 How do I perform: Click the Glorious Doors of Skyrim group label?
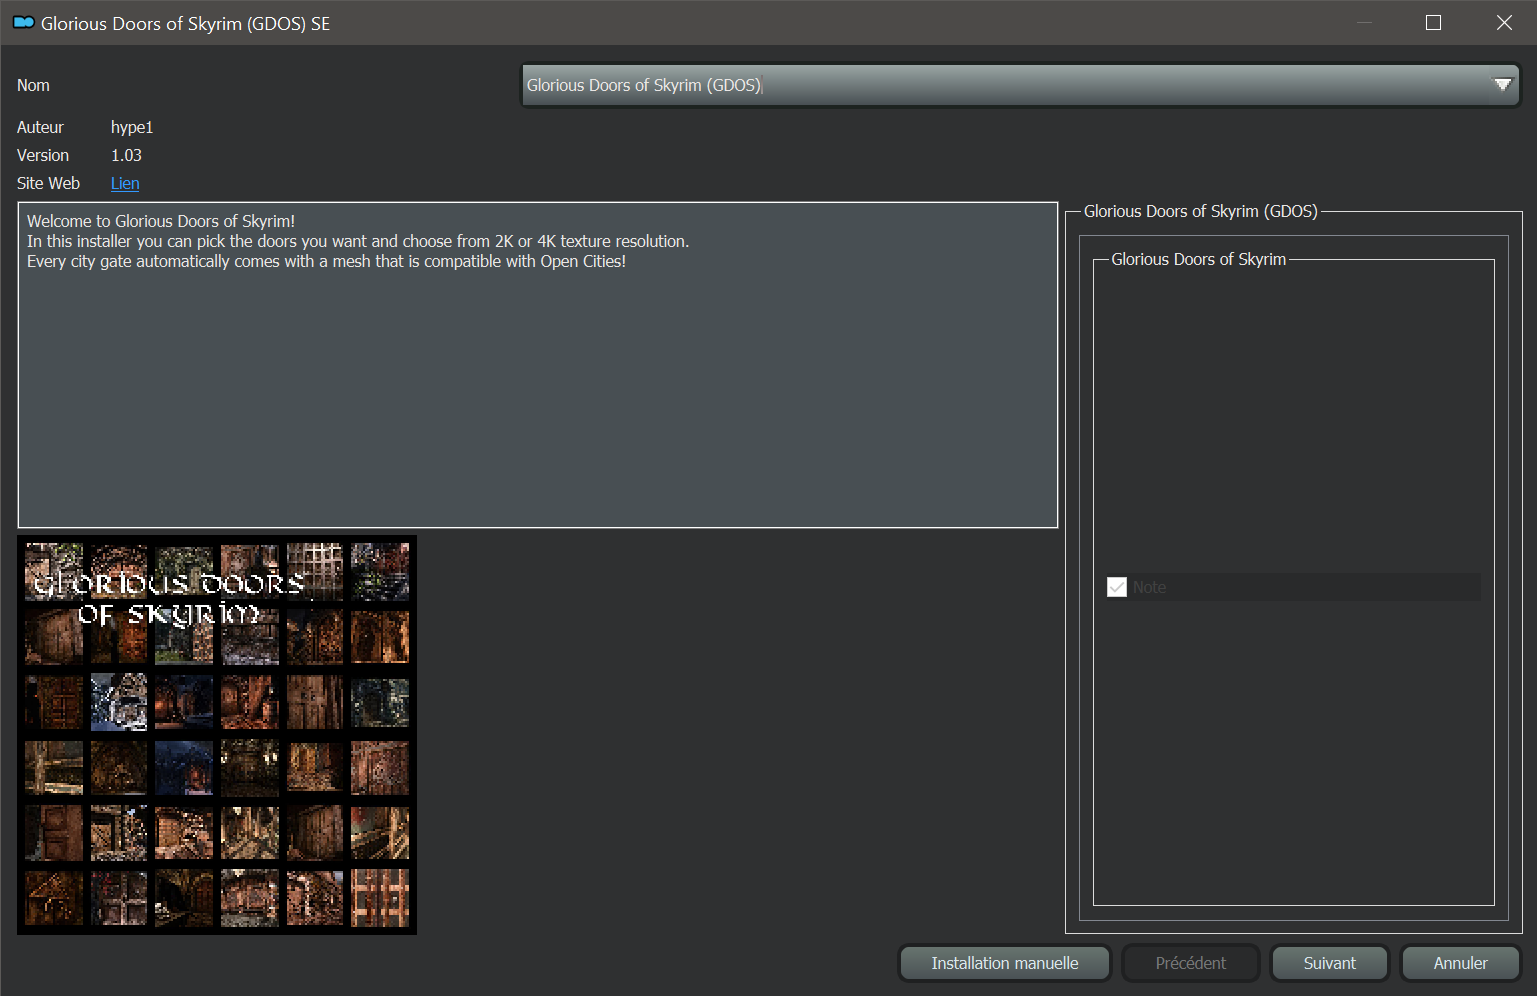pos(1198,259)
